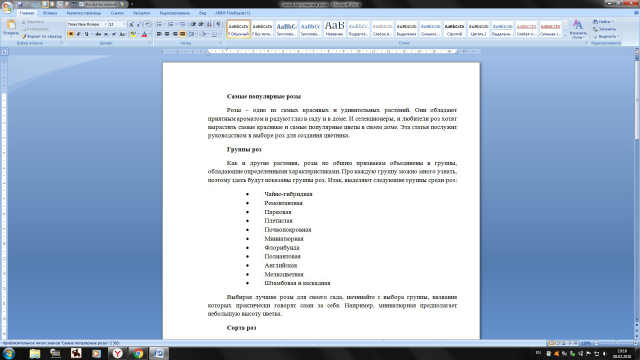Open Выделить select dropdown
The image size is (640, 360).
[606, 36]
